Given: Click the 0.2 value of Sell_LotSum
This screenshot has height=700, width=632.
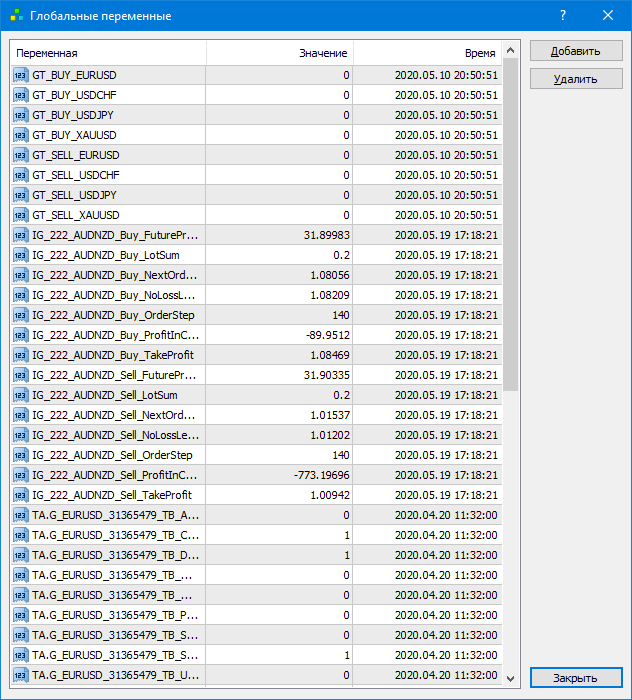Looking at the screenshot, I should (x=341, y=395).
